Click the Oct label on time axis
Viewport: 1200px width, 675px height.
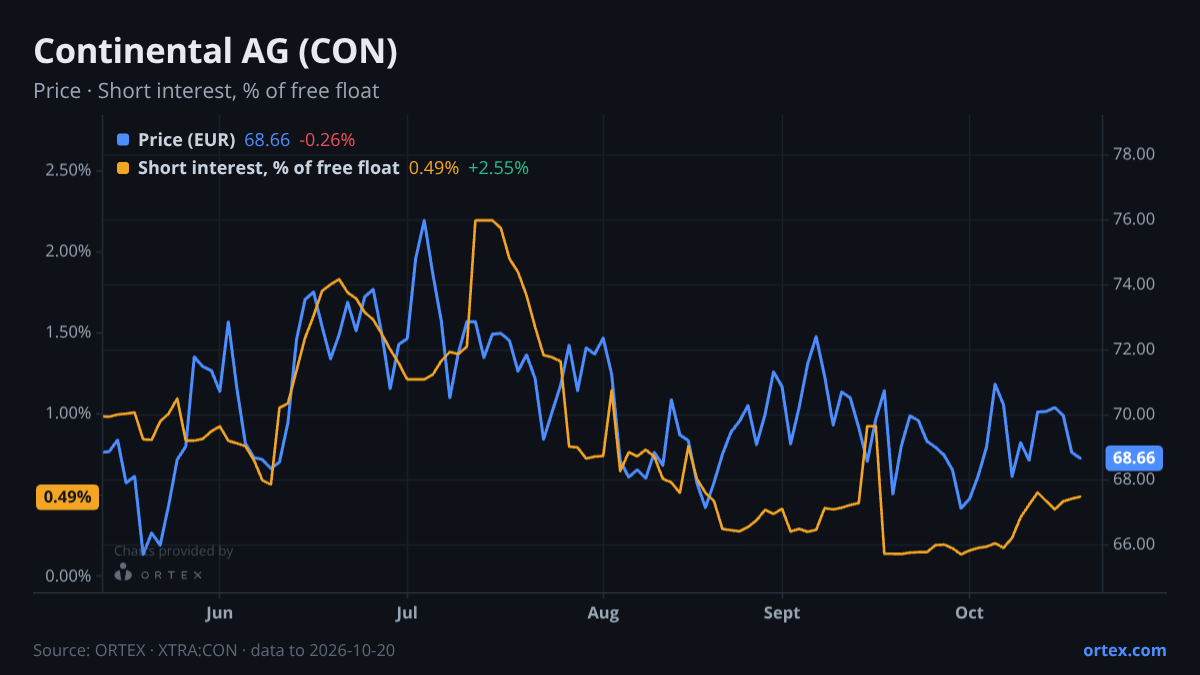click(969, 613)
